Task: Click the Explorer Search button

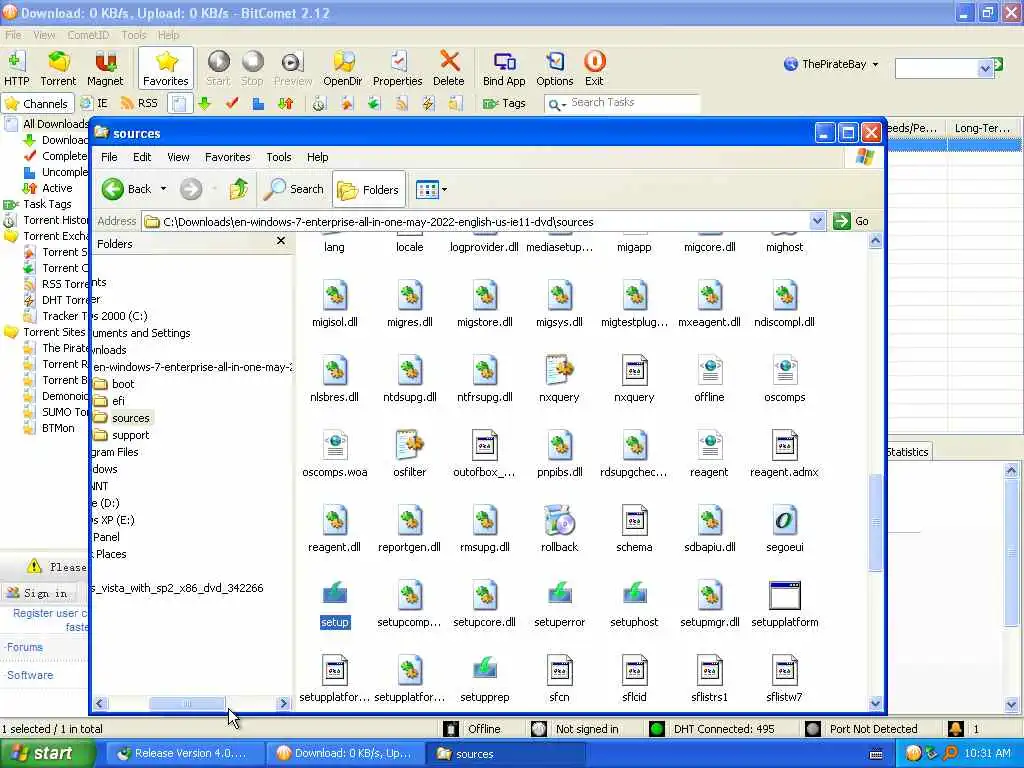Action: click(294, 189)
